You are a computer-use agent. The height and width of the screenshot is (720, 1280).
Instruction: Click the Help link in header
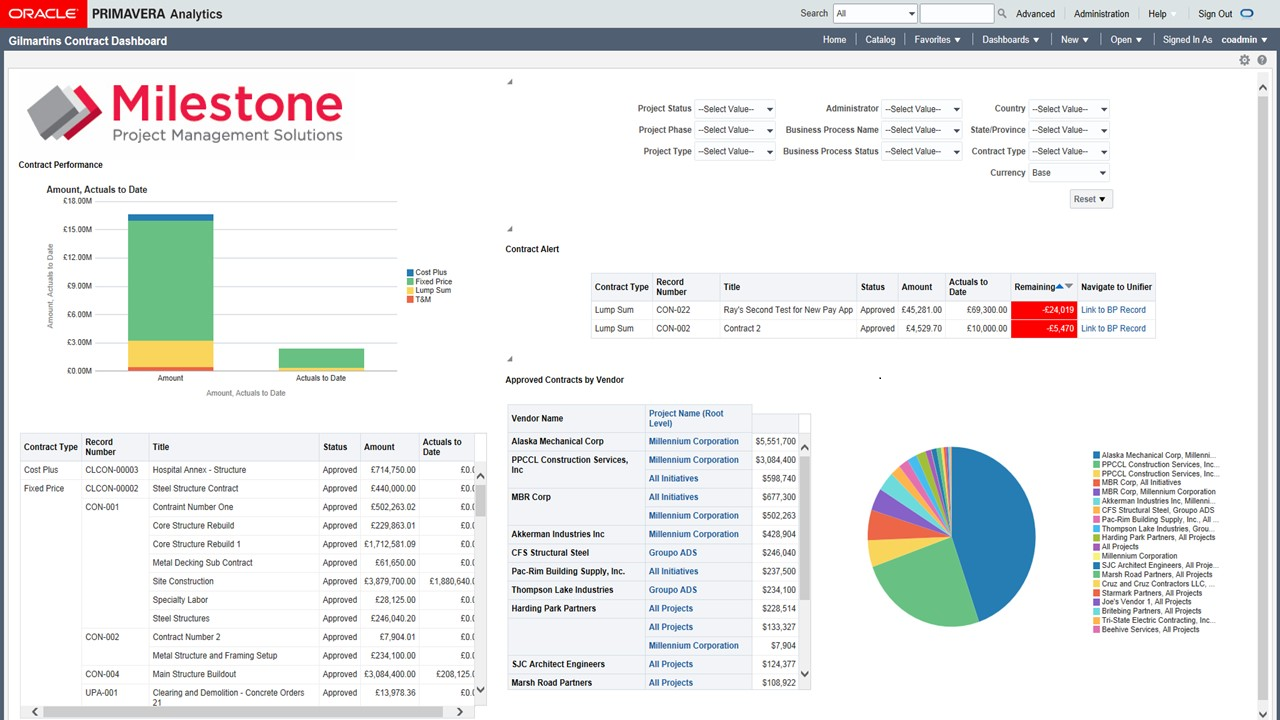click(x=1157, y=14)
